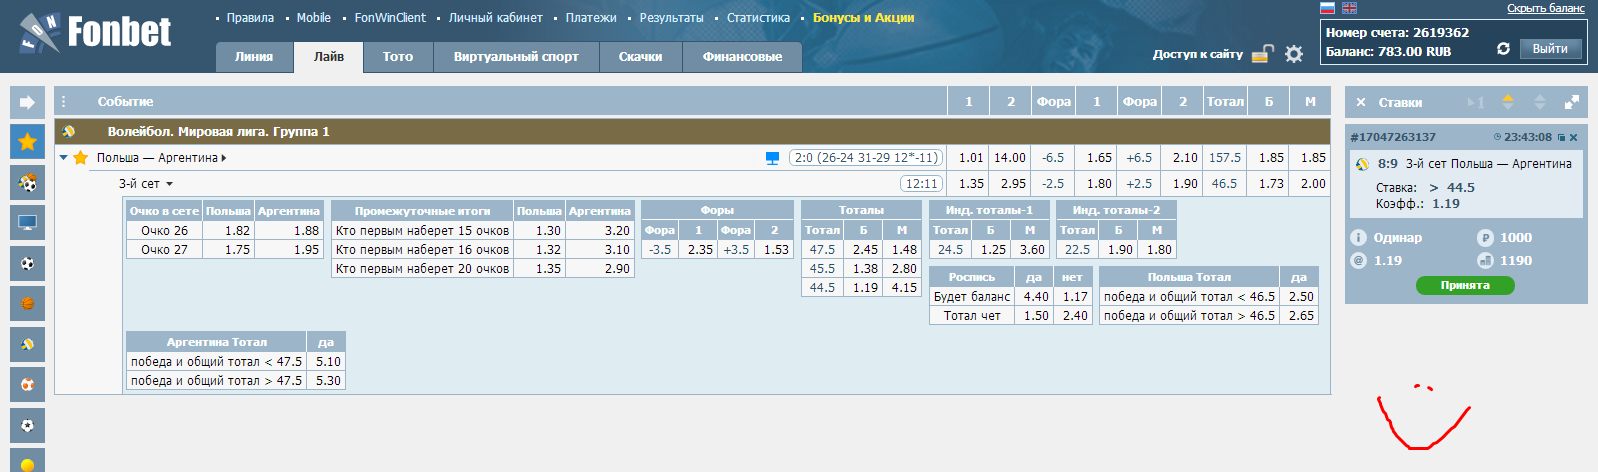This screenshot has height=472, width=1598.
Task: Open the live broadcast monitor icon in match row
Action: (772, 158)
